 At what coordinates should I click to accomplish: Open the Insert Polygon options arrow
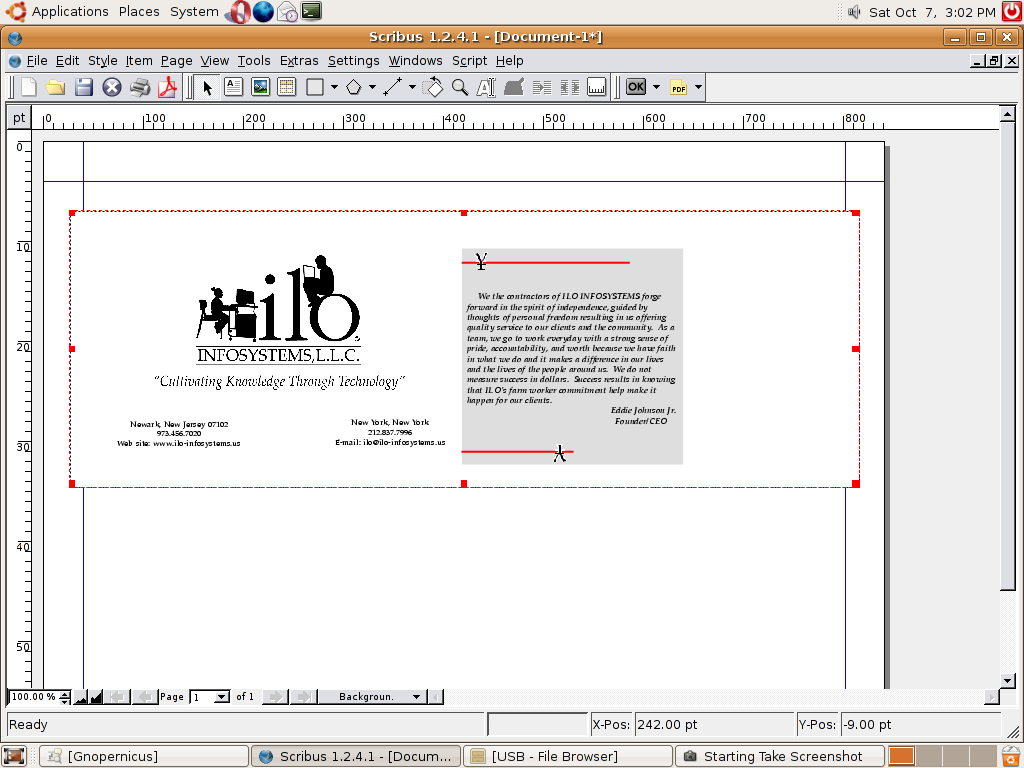point(372,87)
